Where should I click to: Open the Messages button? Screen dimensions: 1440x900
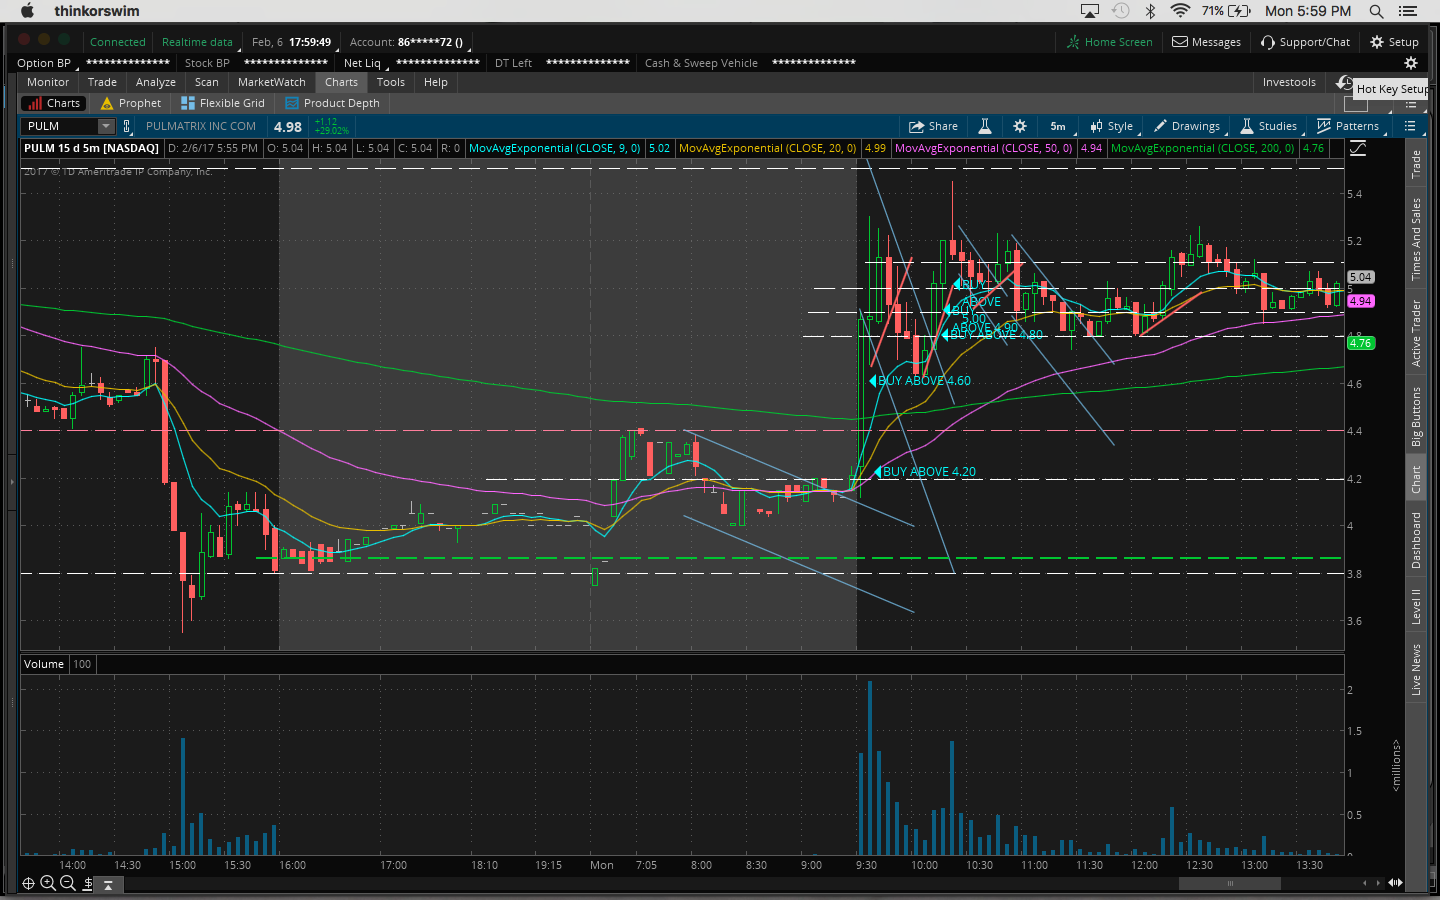click(x=1206, y=42)
